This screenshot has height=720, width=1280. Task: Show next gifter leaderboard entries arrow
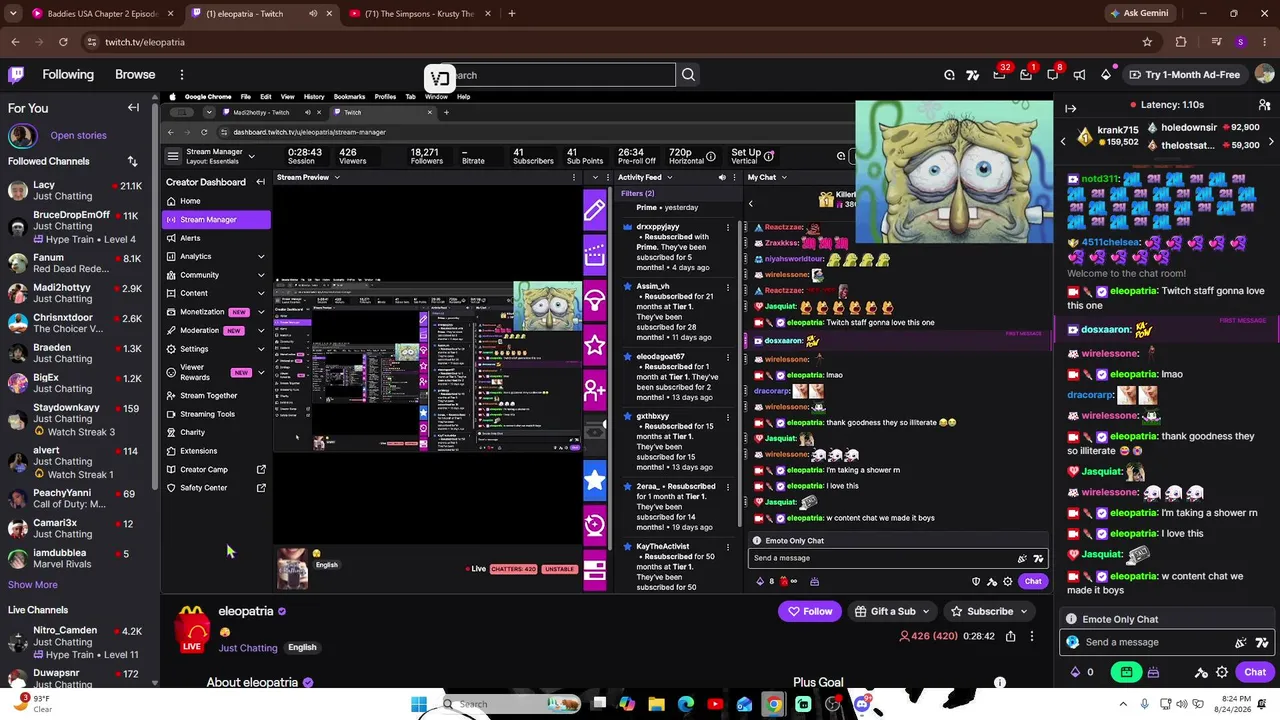click(1271, 142)
